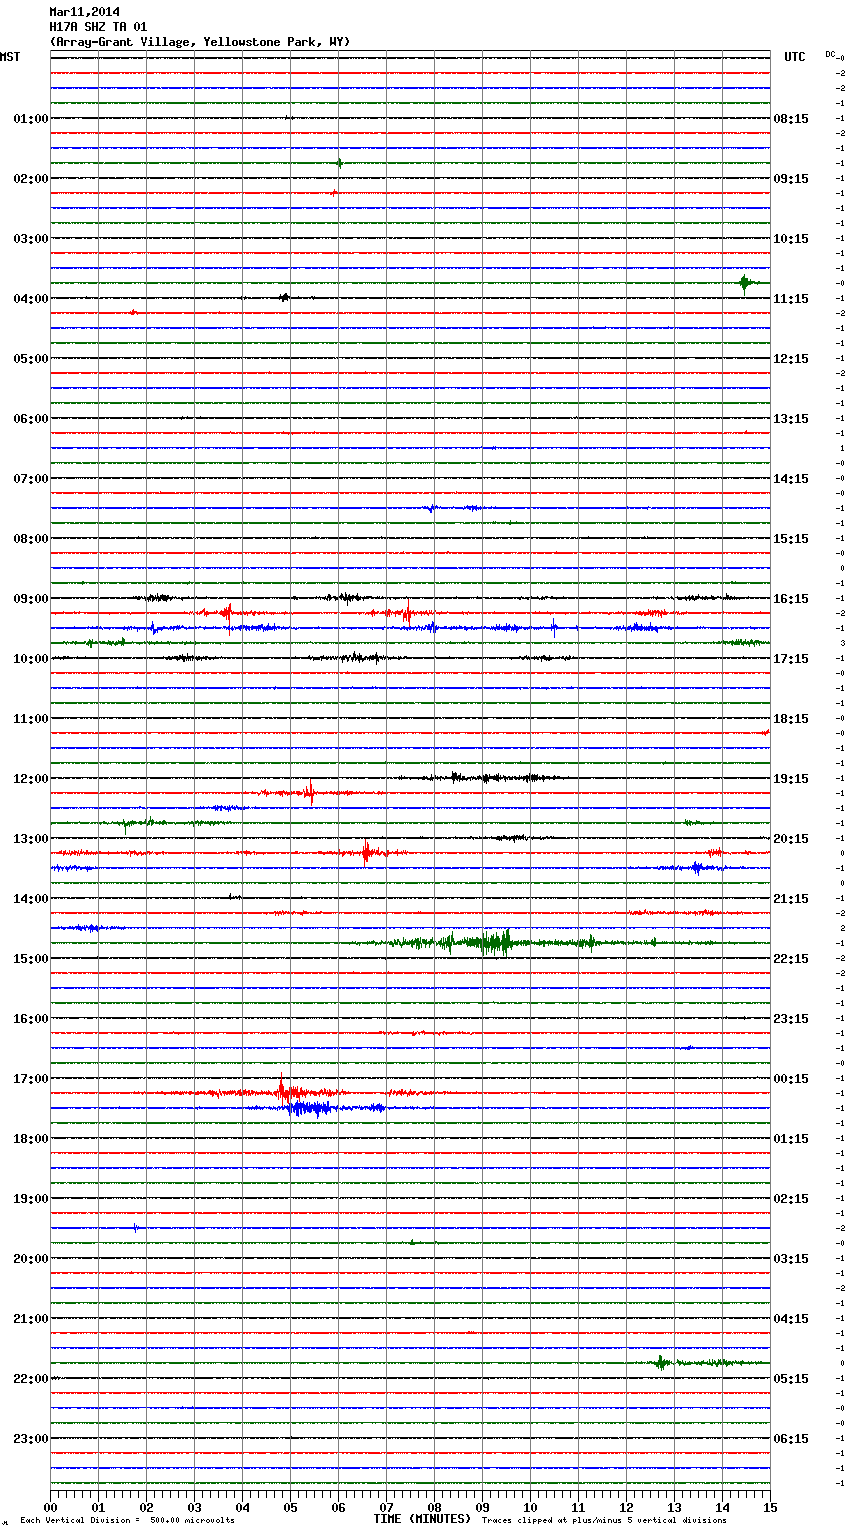Select the 14:00 MST time label

[x=30, y=899]
